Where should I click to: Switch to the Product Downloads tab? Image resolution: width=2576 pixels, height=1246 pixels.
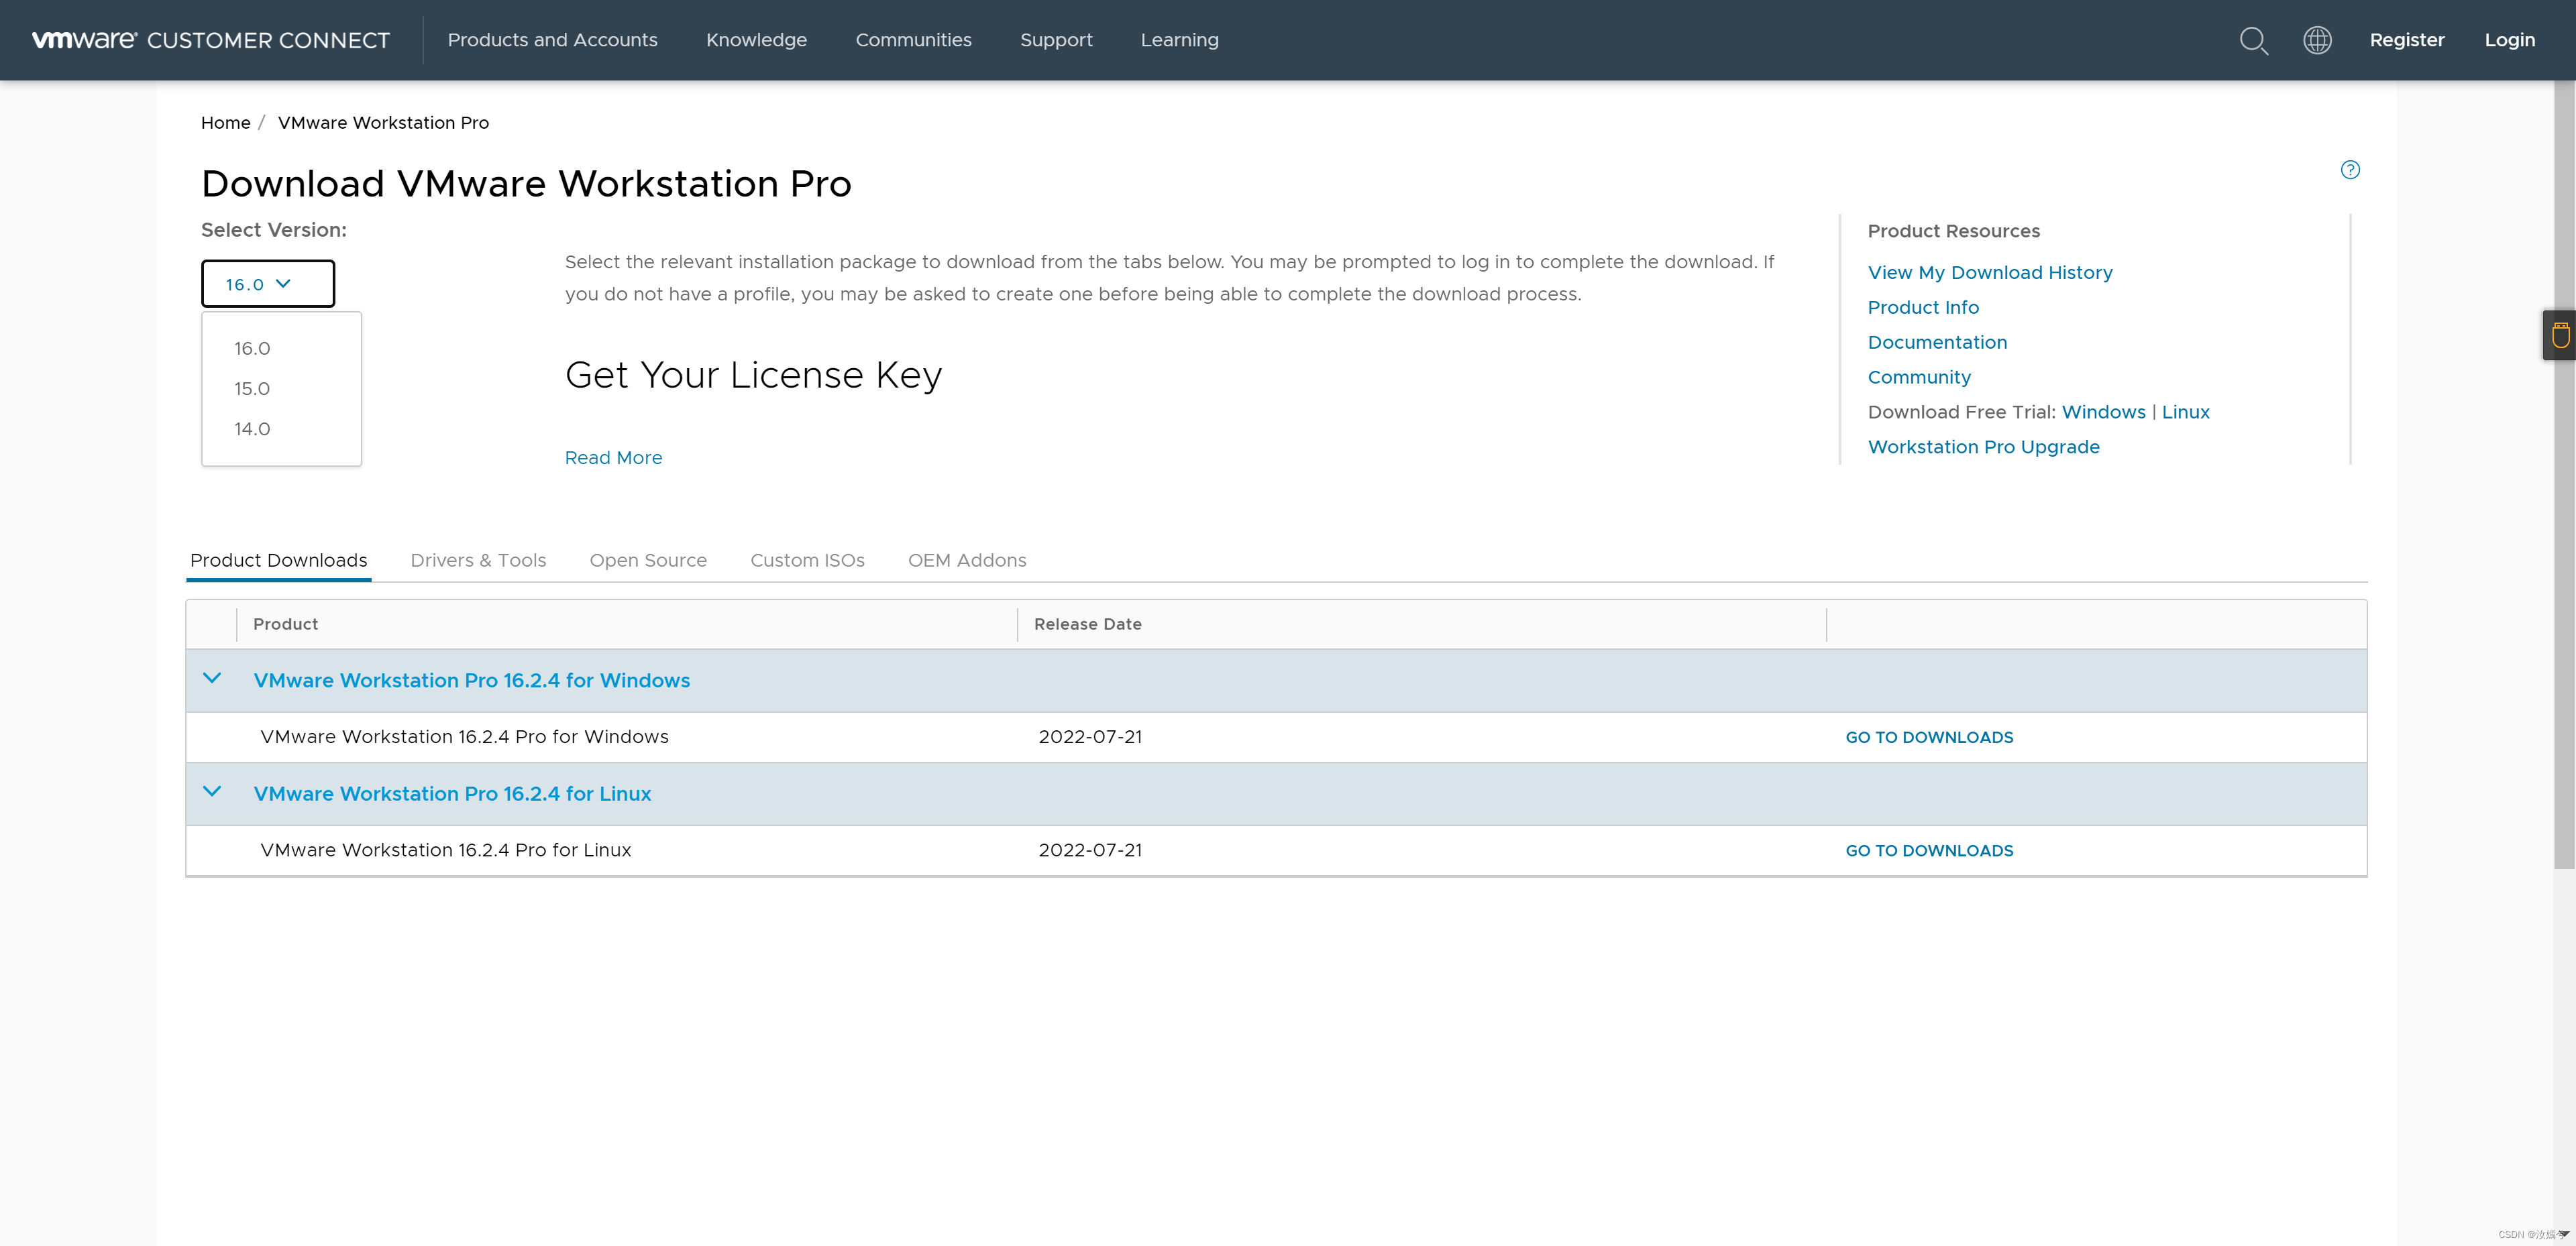278,560
